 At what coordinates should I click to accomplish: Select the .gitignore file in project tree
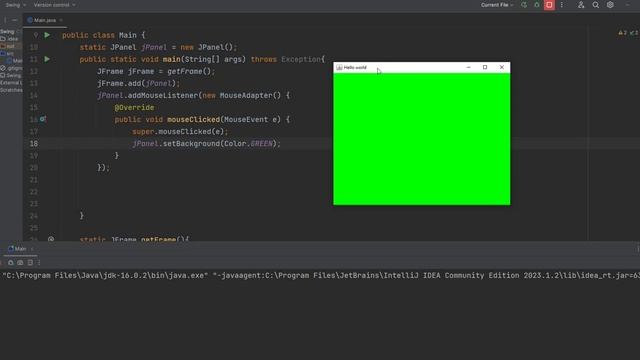[x=11, y=68]
